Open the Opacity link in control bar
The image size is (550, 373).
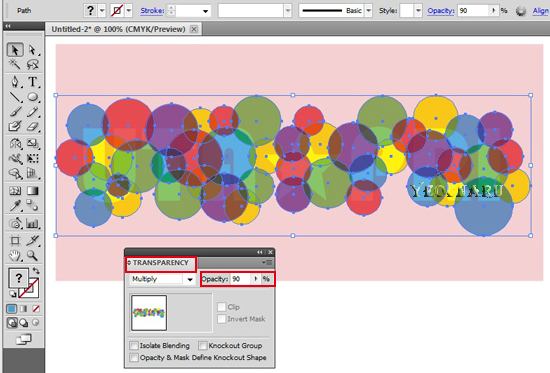click(x=441, y=11)
